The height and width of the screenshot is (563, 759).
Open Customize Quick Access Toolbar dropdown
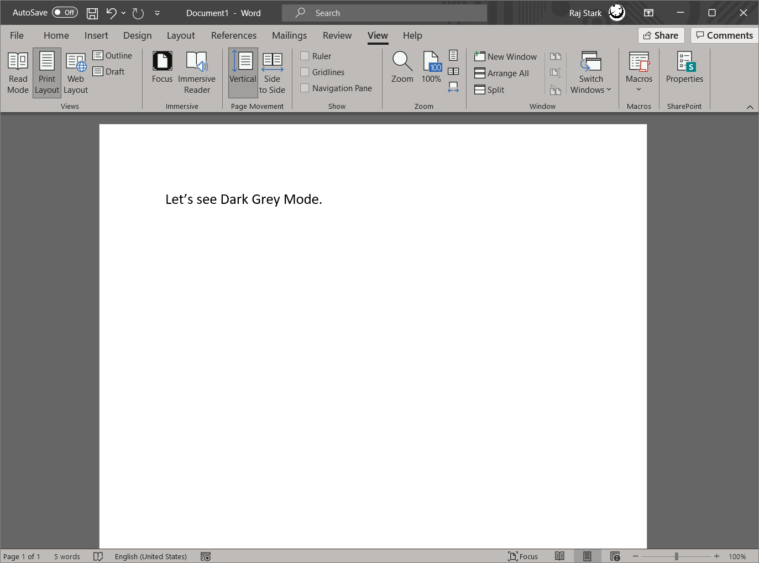coord(157,13)
